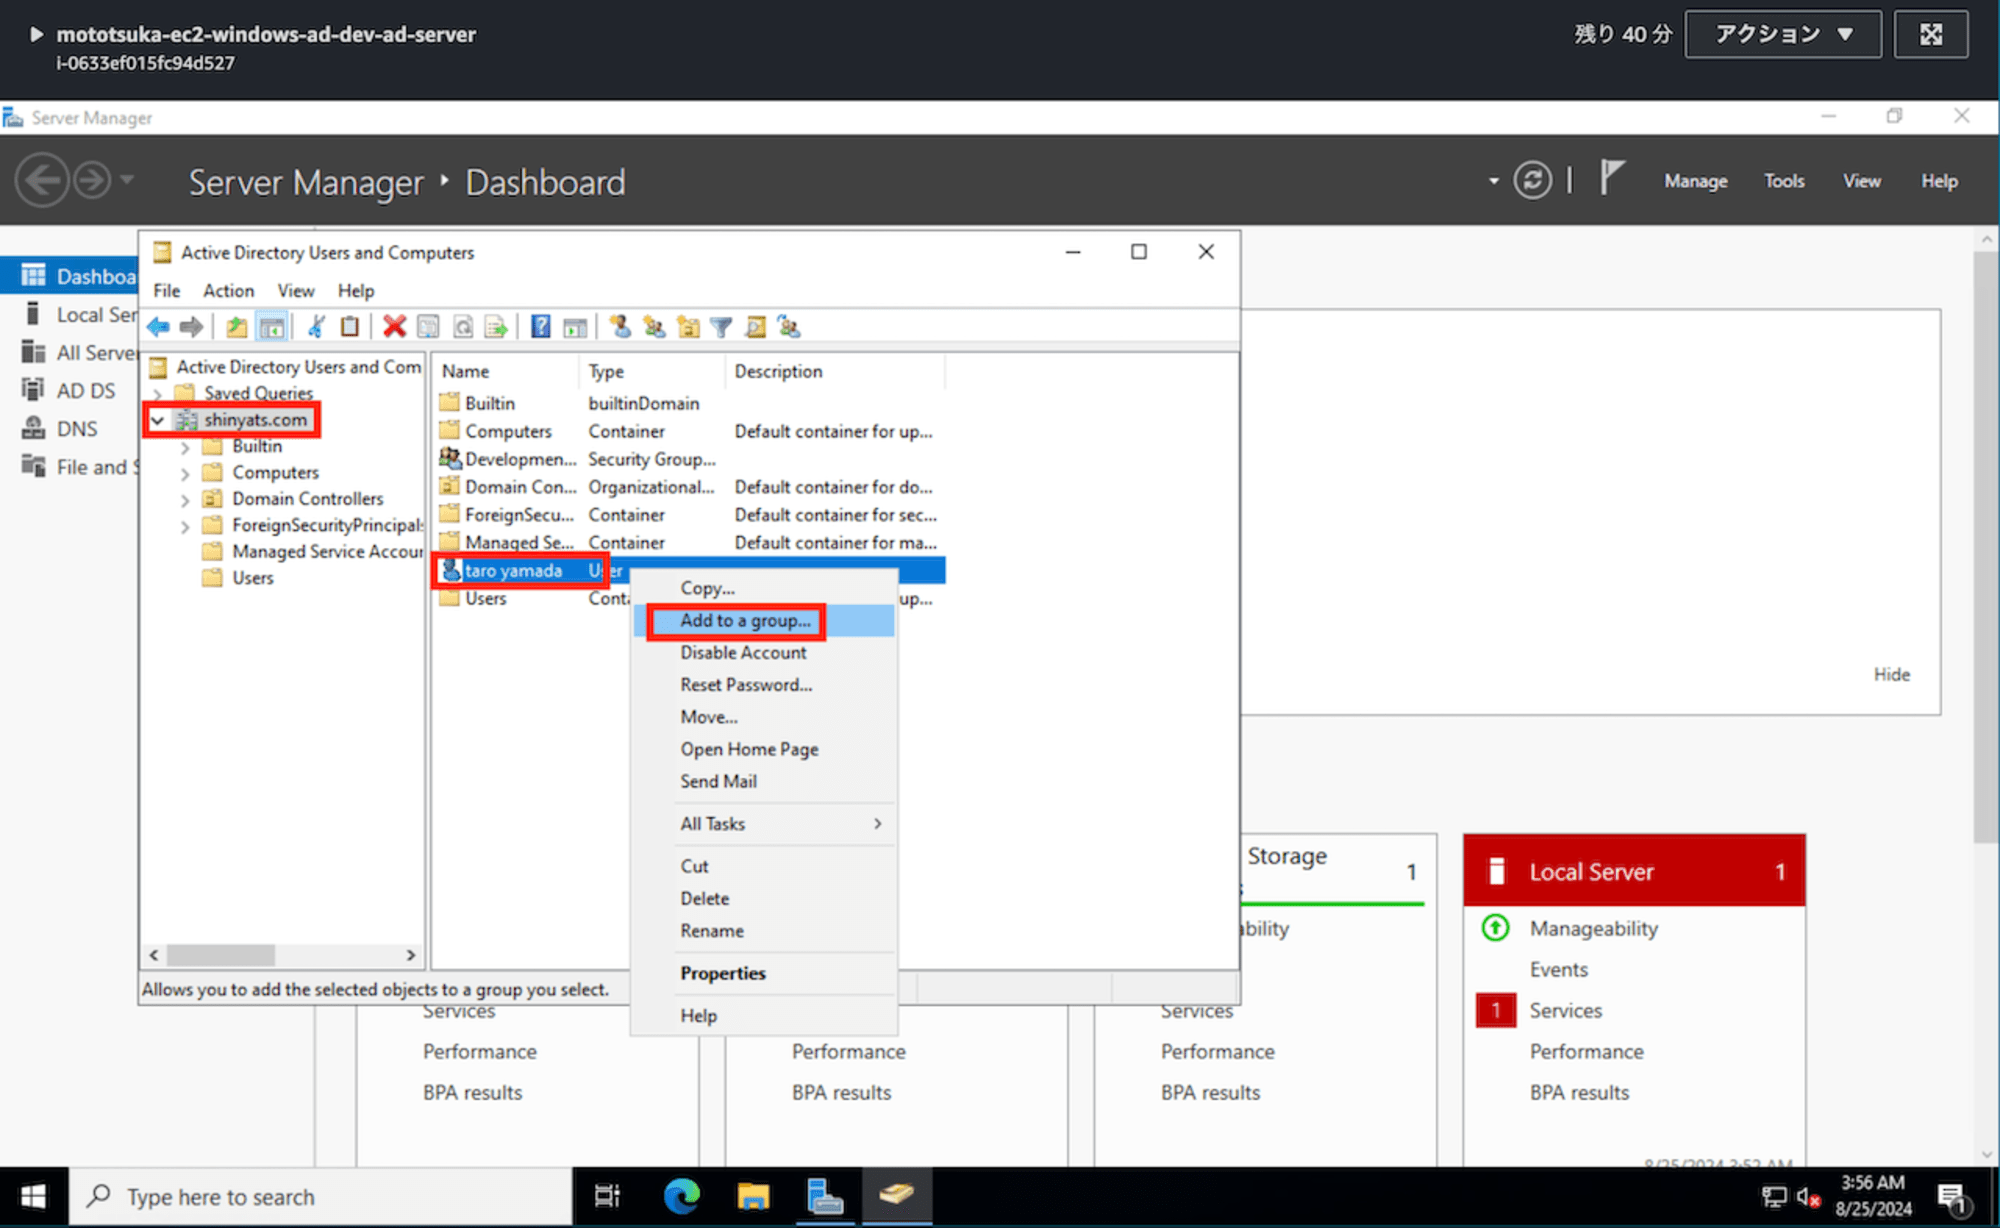Select 'Properties' from the context menu
Viewport: 2000px width, 1228px height.
[723, 972]
